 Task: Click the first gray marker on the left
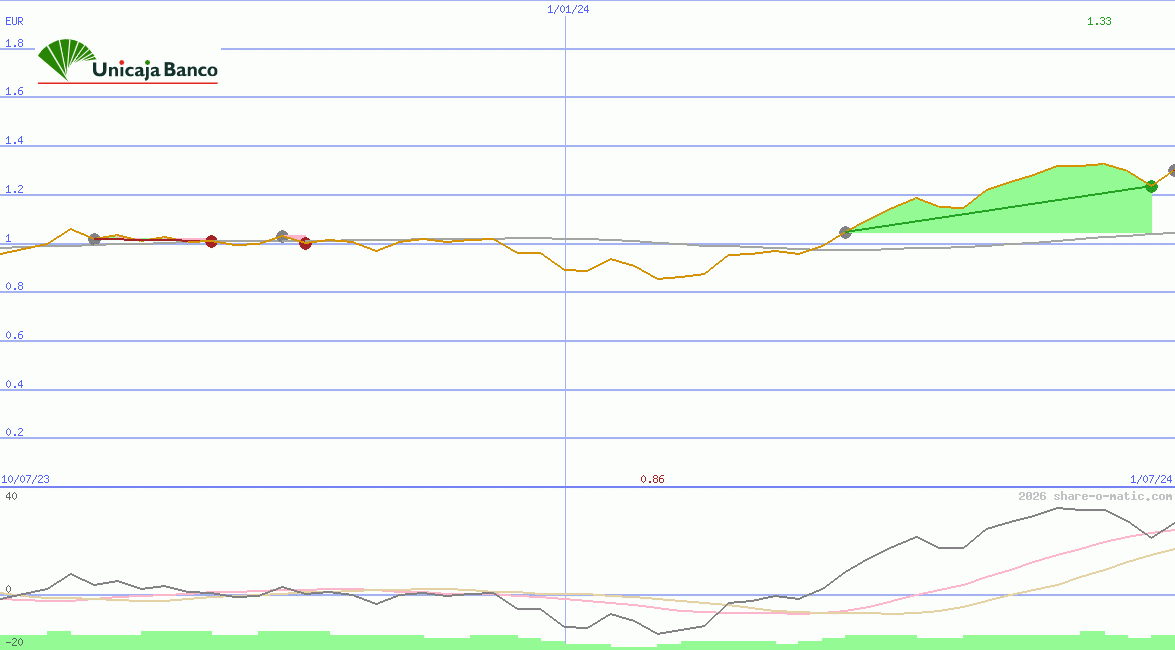point(94,239)
